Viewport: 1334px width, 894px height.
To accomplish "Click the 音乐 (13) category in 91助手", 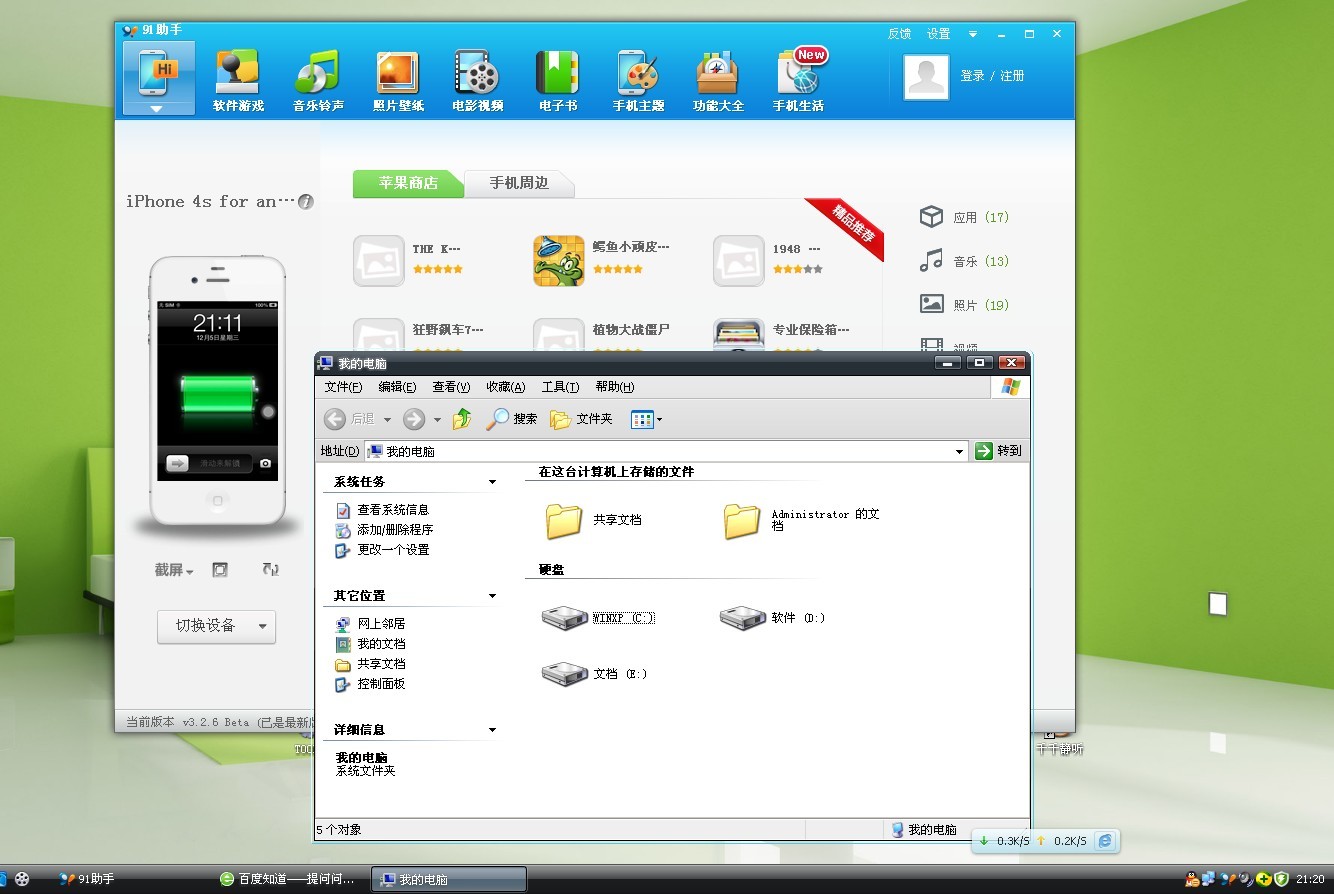I will (964, 261).
